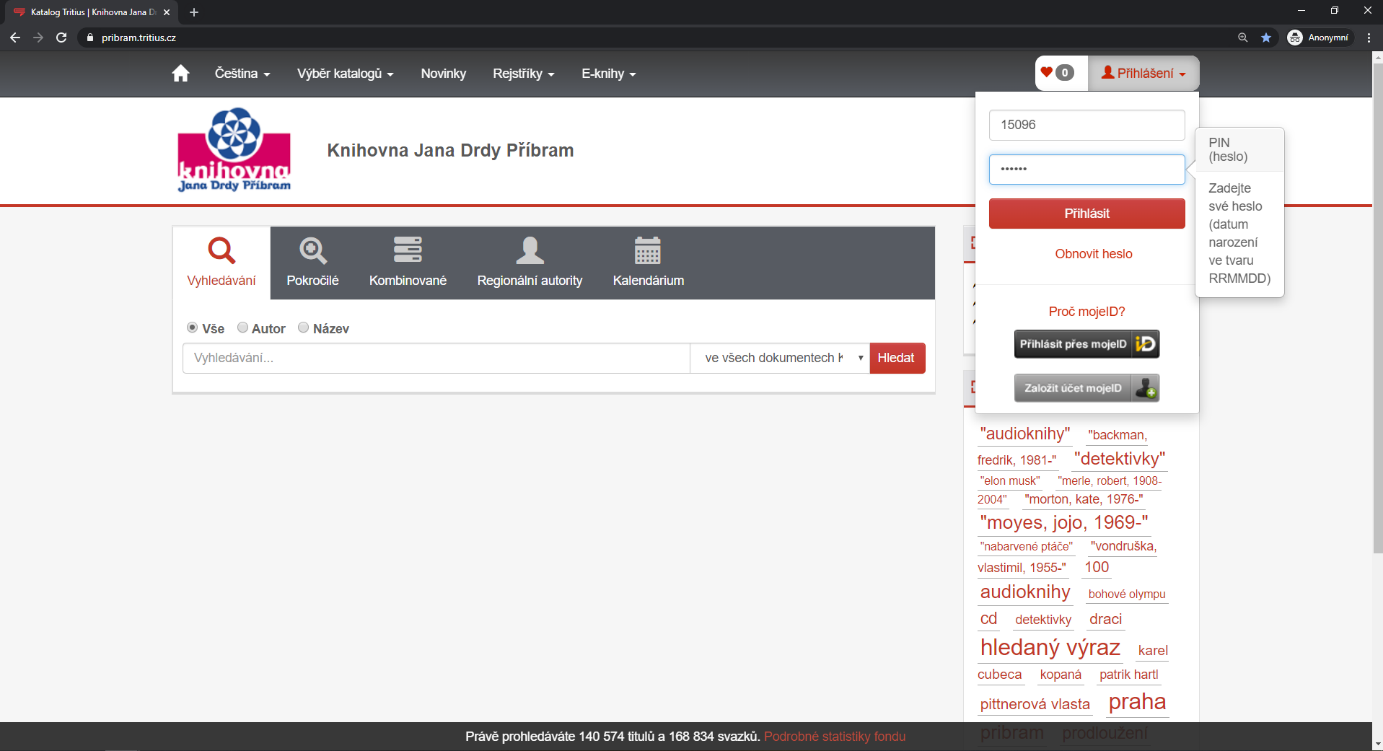The height and width of the screenshot is (751, 1383).
Task: Reload the page in browser
Action: [x=61, y=37]
